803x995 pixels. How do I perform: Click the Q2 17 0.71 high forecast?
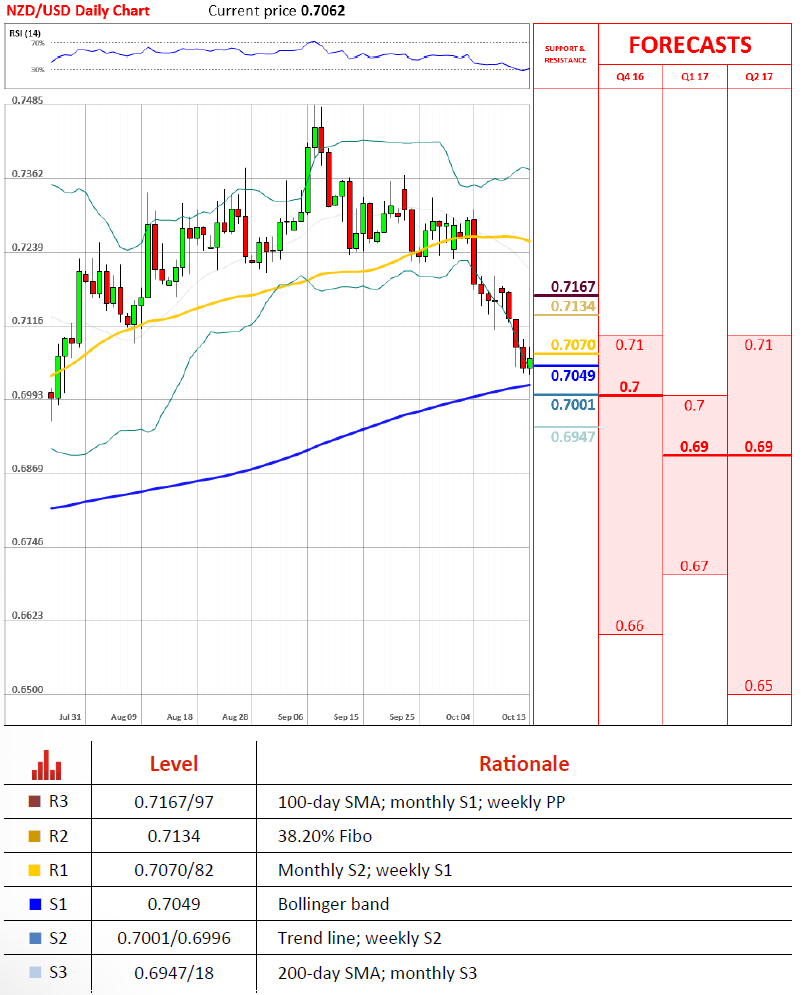click(x=759, y=345)
